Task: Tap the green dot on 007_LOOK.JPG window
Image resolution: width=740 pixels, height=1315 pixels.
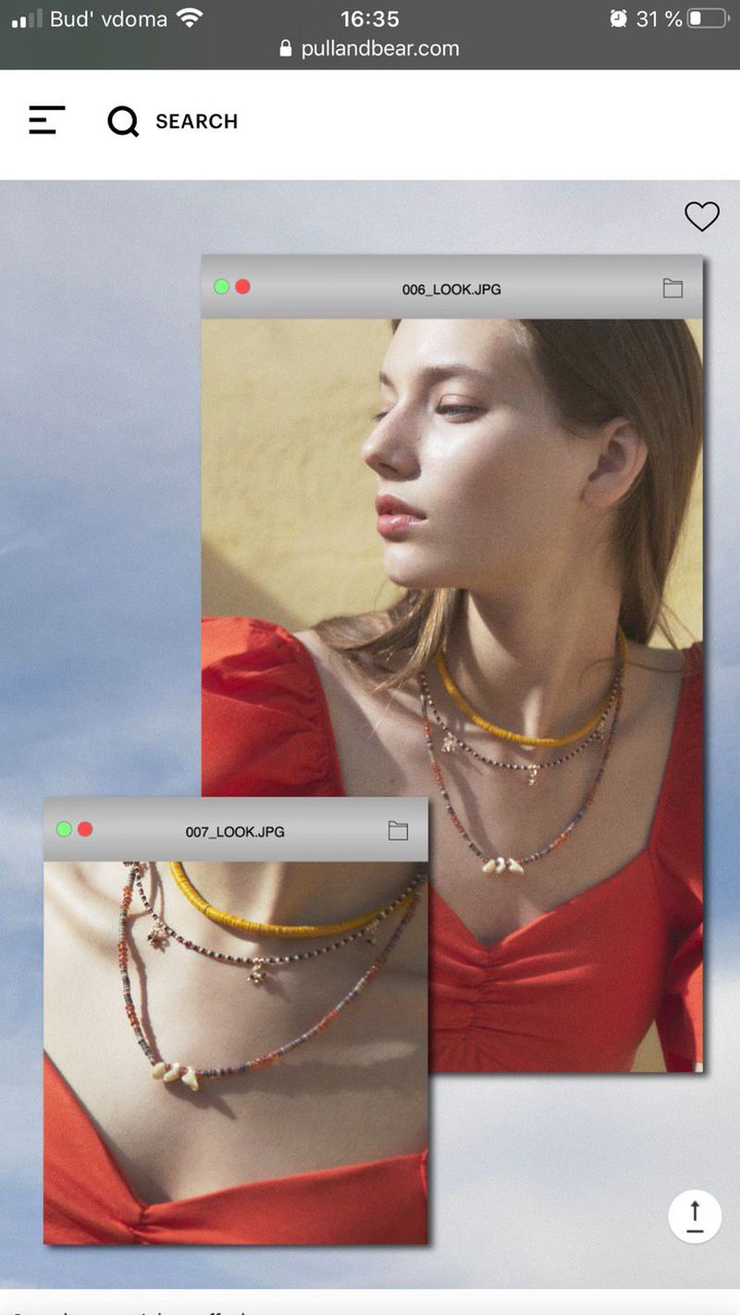Action: pos(64,829)
